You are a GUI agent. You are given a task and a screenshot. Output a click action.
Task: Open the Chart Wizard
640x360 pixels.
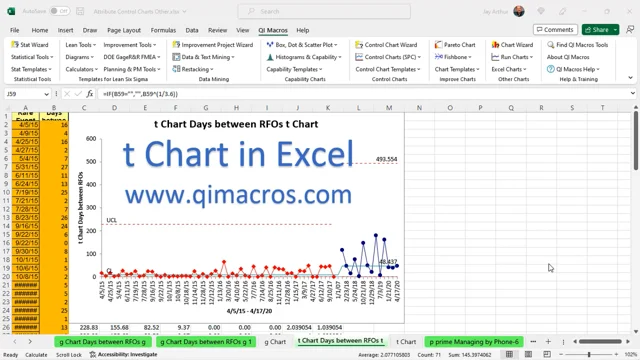pyautogui.click(x=512, y=45)
